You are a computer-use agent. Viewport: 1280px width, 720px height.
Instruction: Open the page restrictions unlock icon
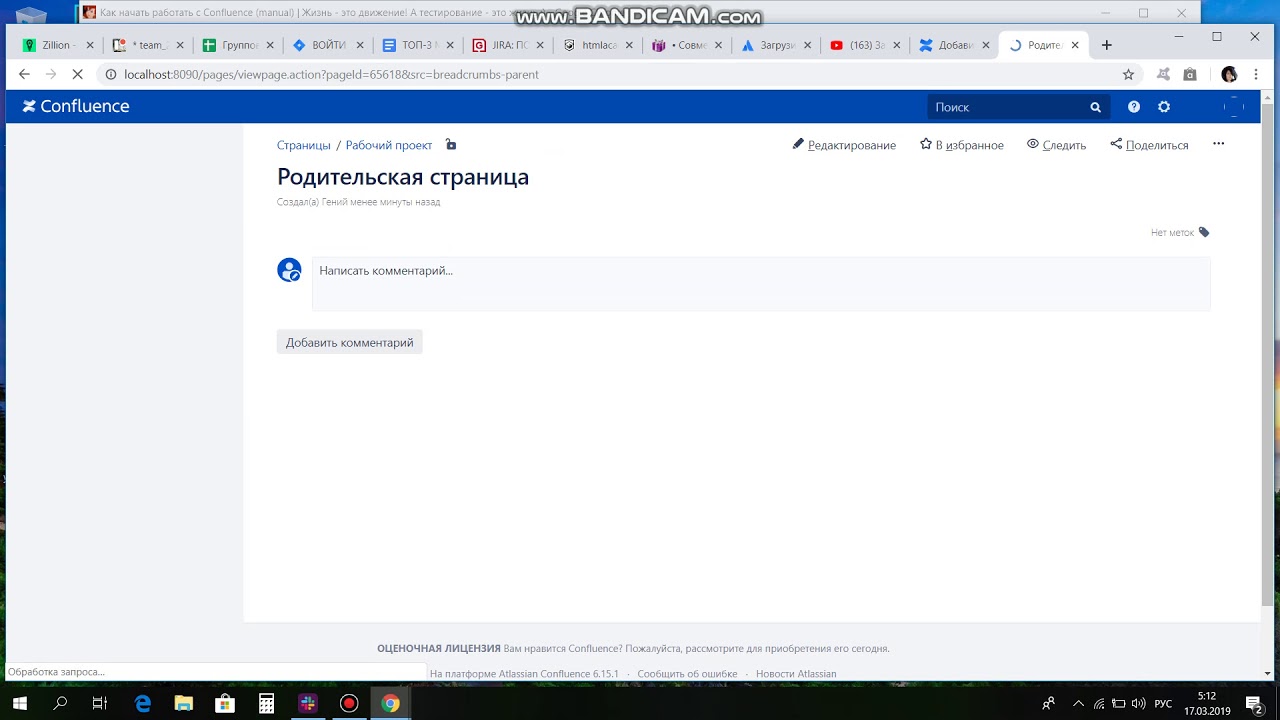point(451,145)
